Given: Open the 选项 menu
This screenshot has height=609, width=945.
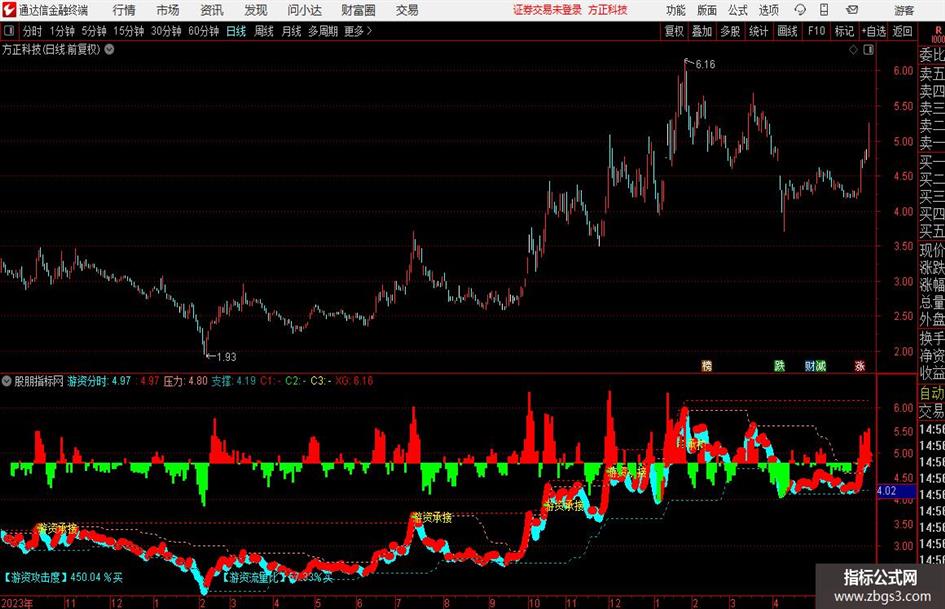Looking at the screenshot, I should click(x=768, y=10).
